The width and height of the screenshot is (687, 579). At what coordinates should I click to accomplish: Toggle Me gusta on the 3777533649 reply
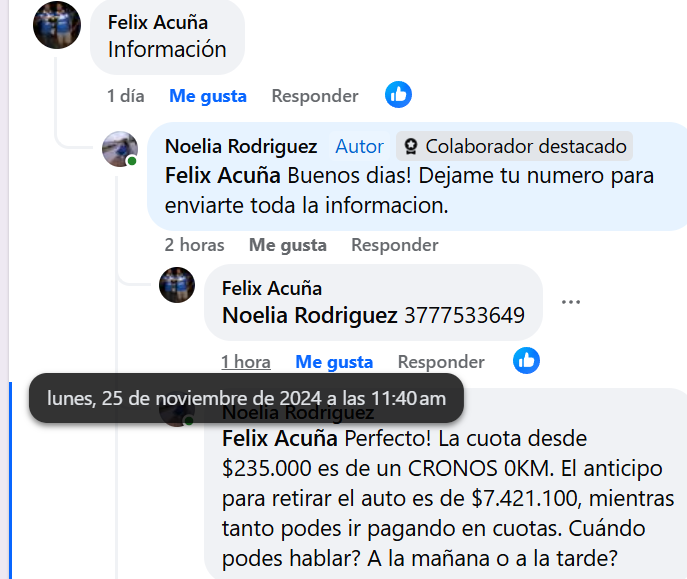click(x=334, y=362)
